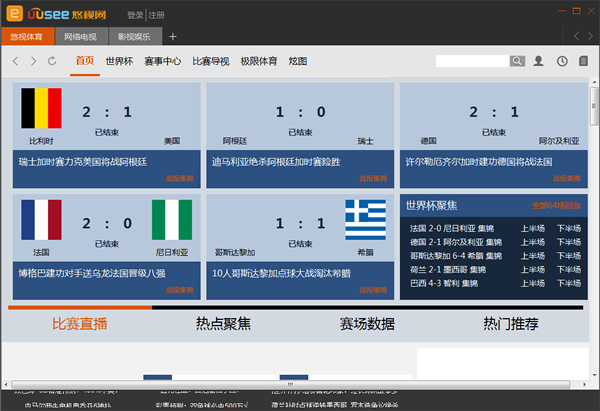Open the user profile icon

538,61
